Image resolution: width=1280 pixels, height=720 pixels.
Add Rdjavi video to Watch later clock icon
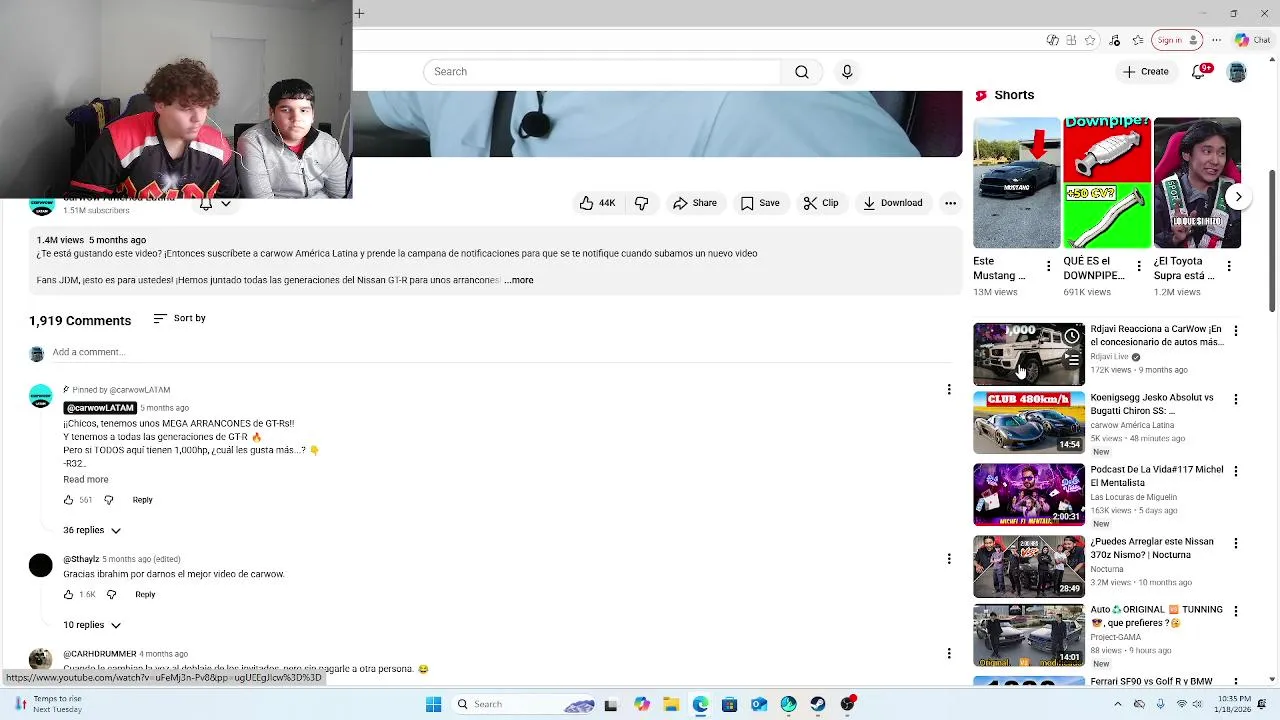1071,336
